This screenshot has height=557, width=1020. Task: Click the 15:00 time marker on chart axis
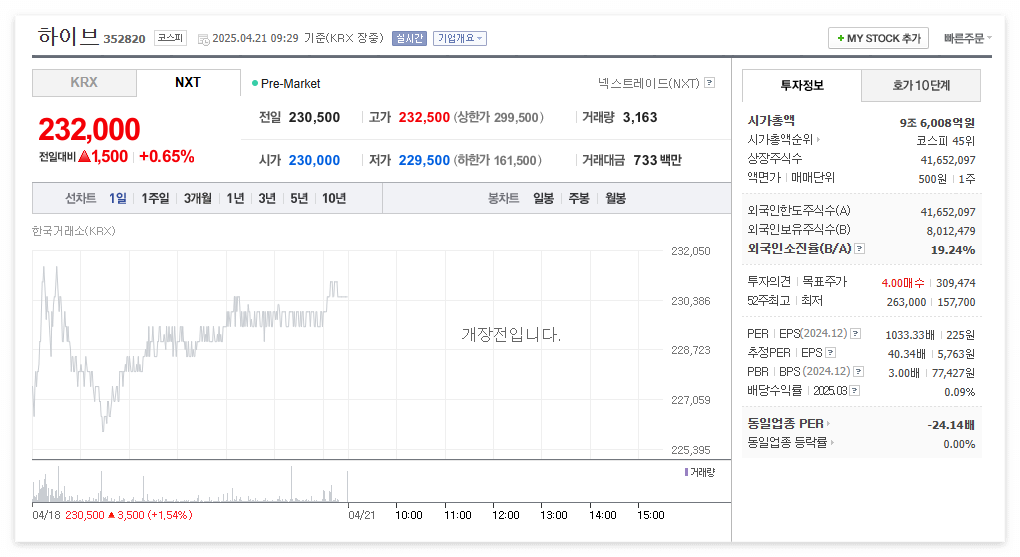(651, 515)
